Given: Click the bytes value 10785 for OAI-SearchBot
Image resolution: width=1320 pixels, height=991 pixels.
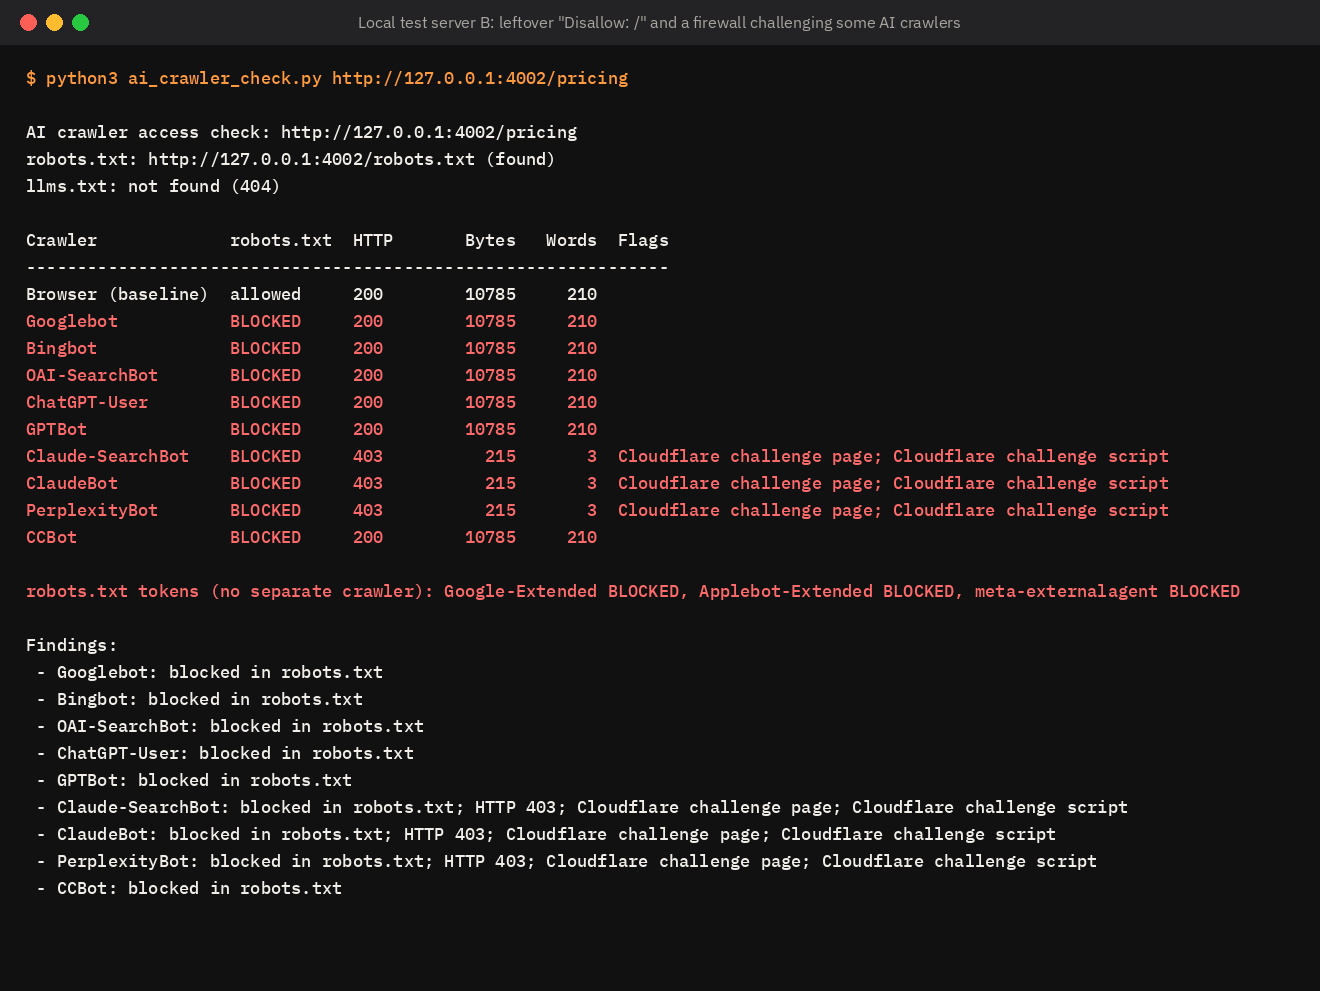Looking at the screenshot, I should (x=490, y=375).
